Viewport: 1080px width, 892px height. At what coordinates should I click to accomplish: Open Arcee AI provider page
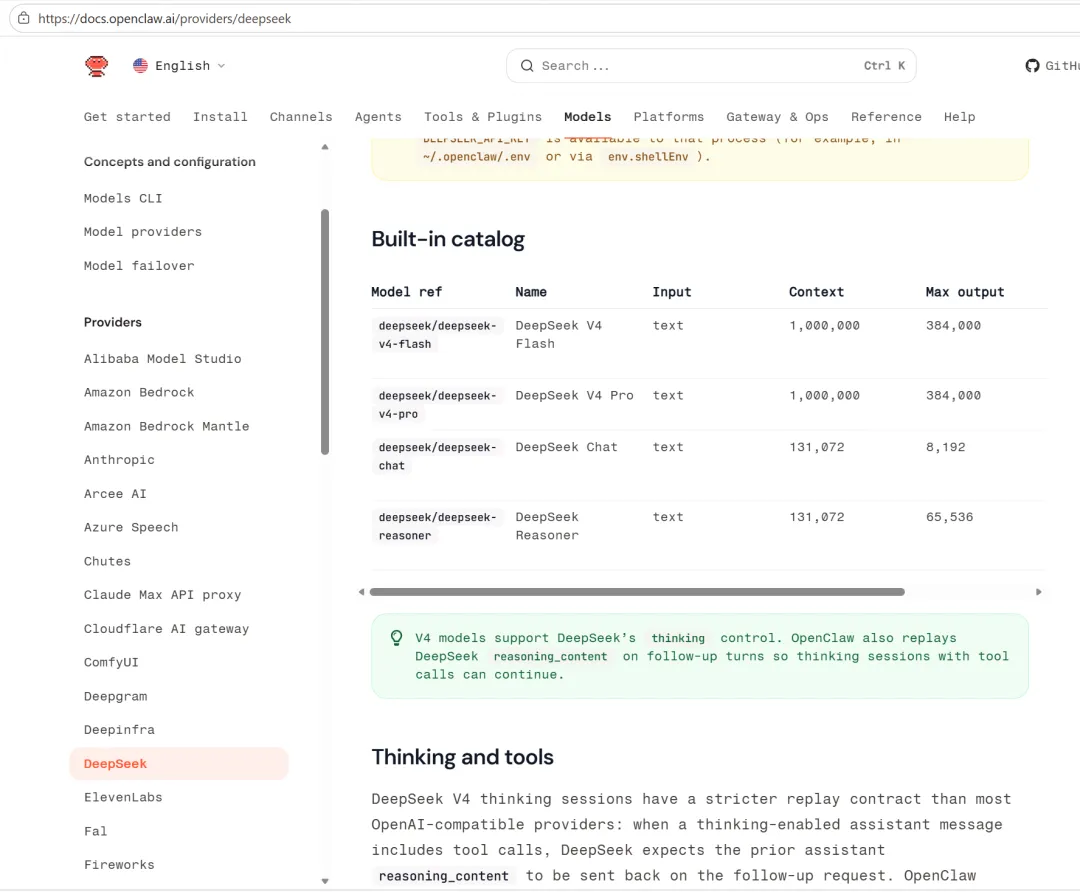click(x=115, y=494)
